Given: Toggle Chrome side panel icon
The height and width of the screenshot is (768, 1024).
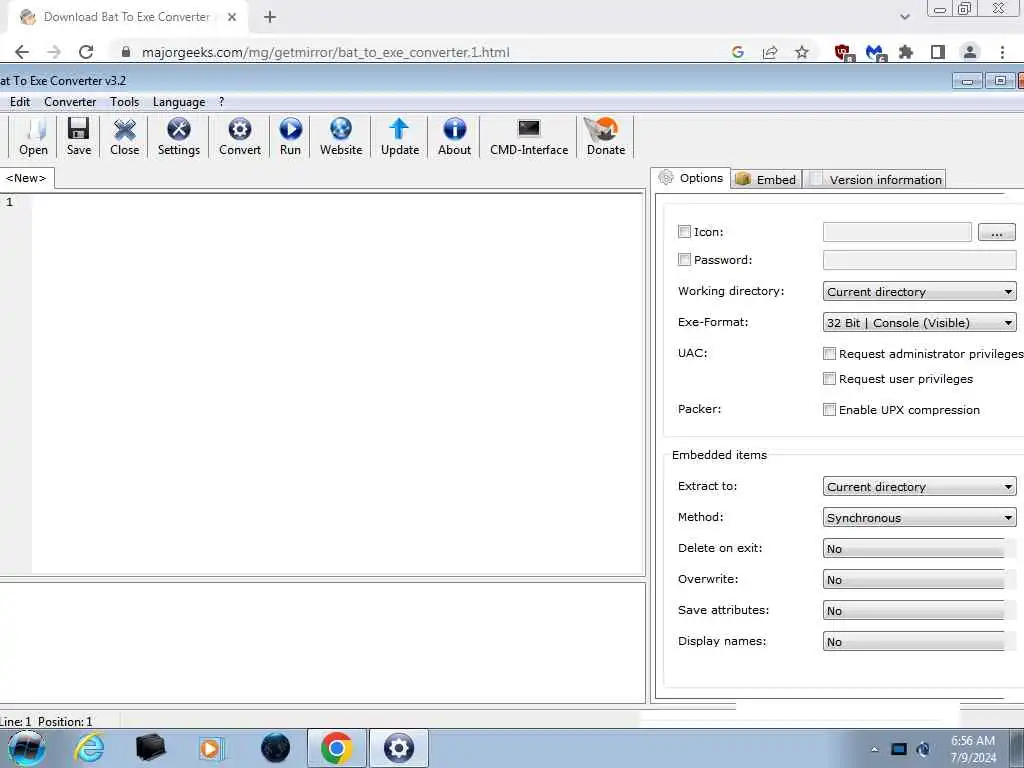Looking at the screenshot, I should (x=938, y=52).
